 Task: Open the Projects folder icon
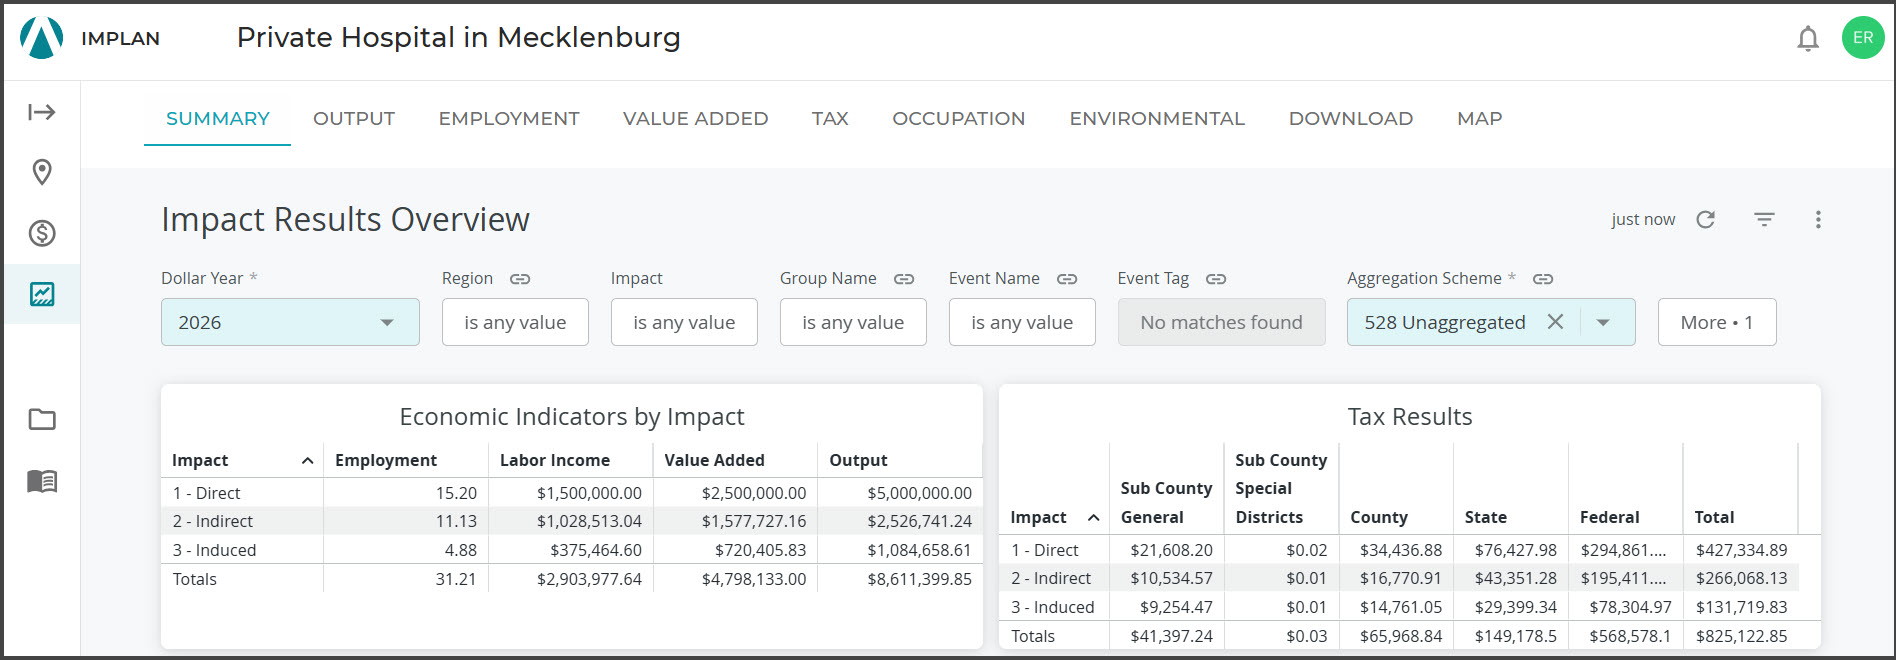(x=42, y=419)
